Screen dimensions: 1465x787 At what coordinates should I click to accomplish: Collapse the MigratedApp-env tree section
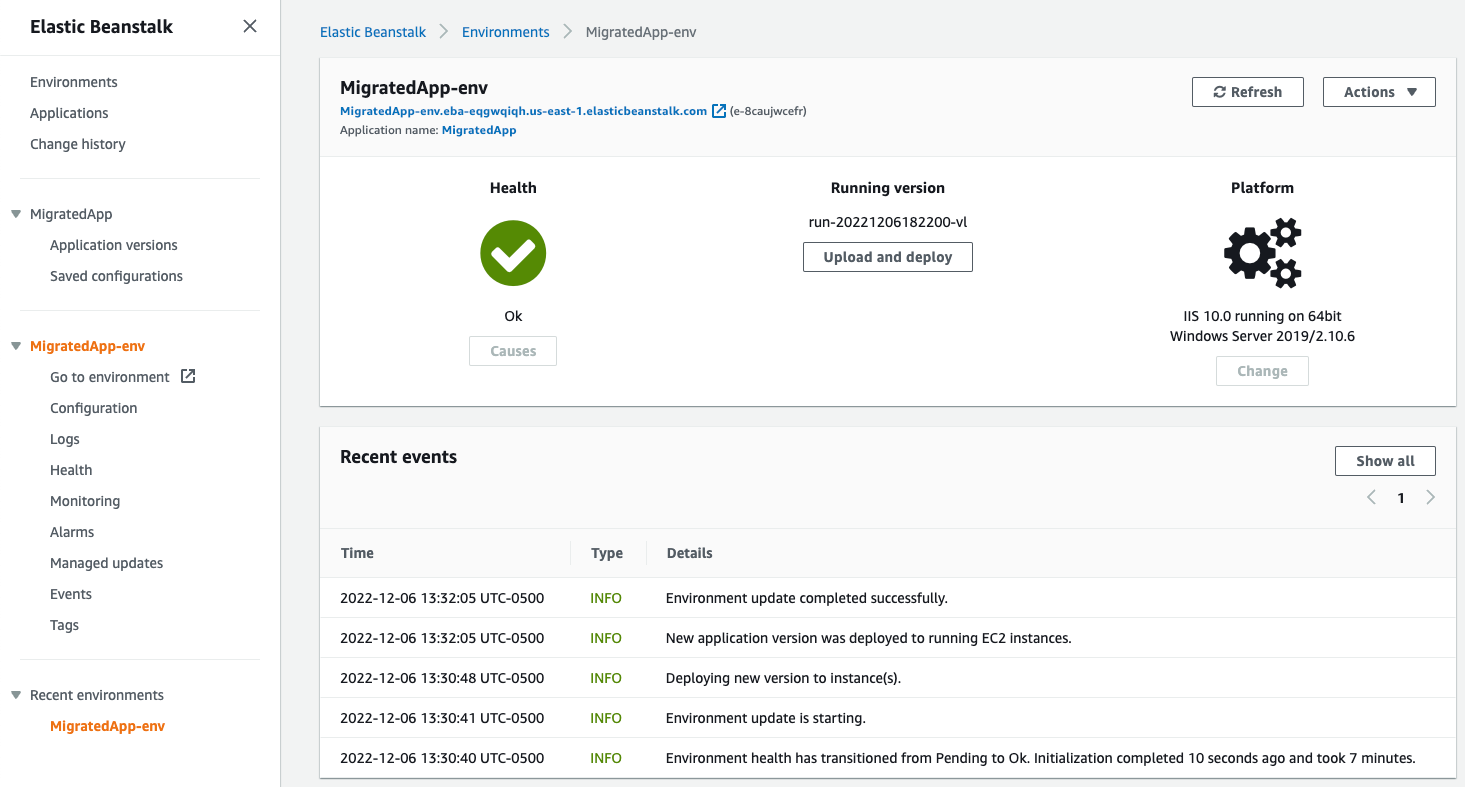pyautogui.click(x=16, y=346)
